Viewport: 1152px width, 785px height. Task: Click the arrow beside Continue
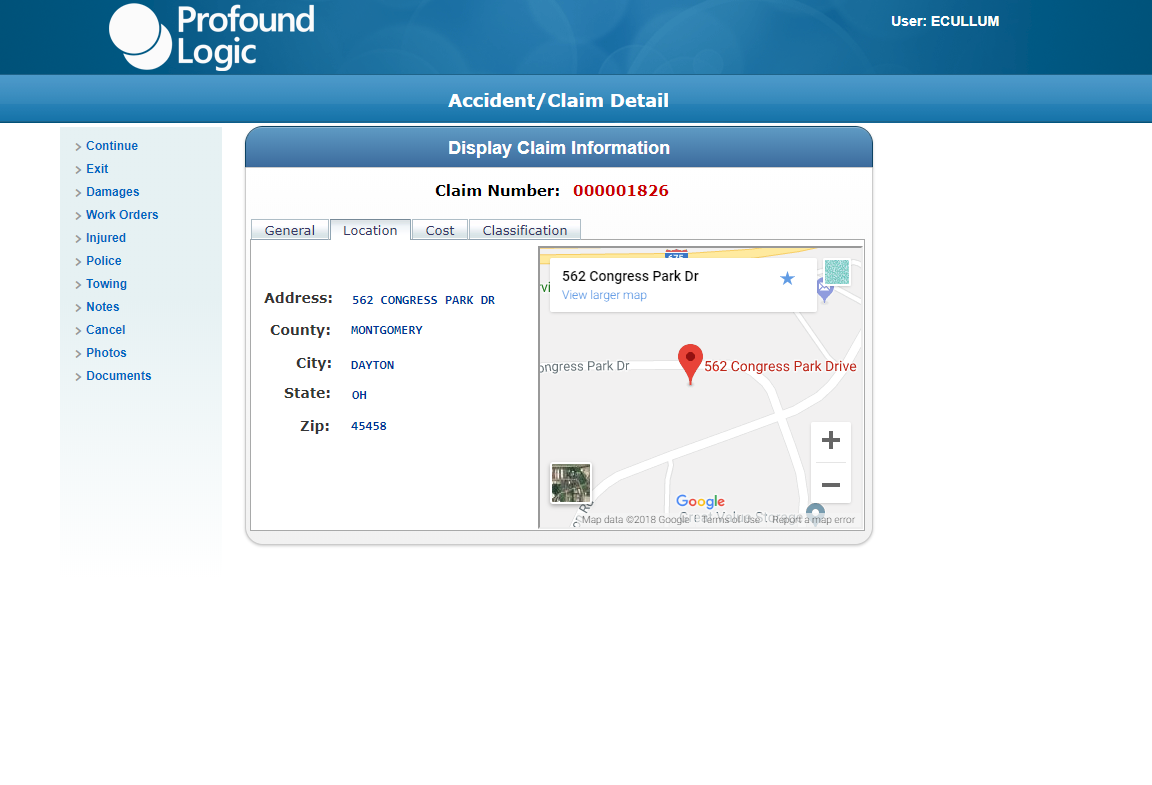click(x=78, y=147)
